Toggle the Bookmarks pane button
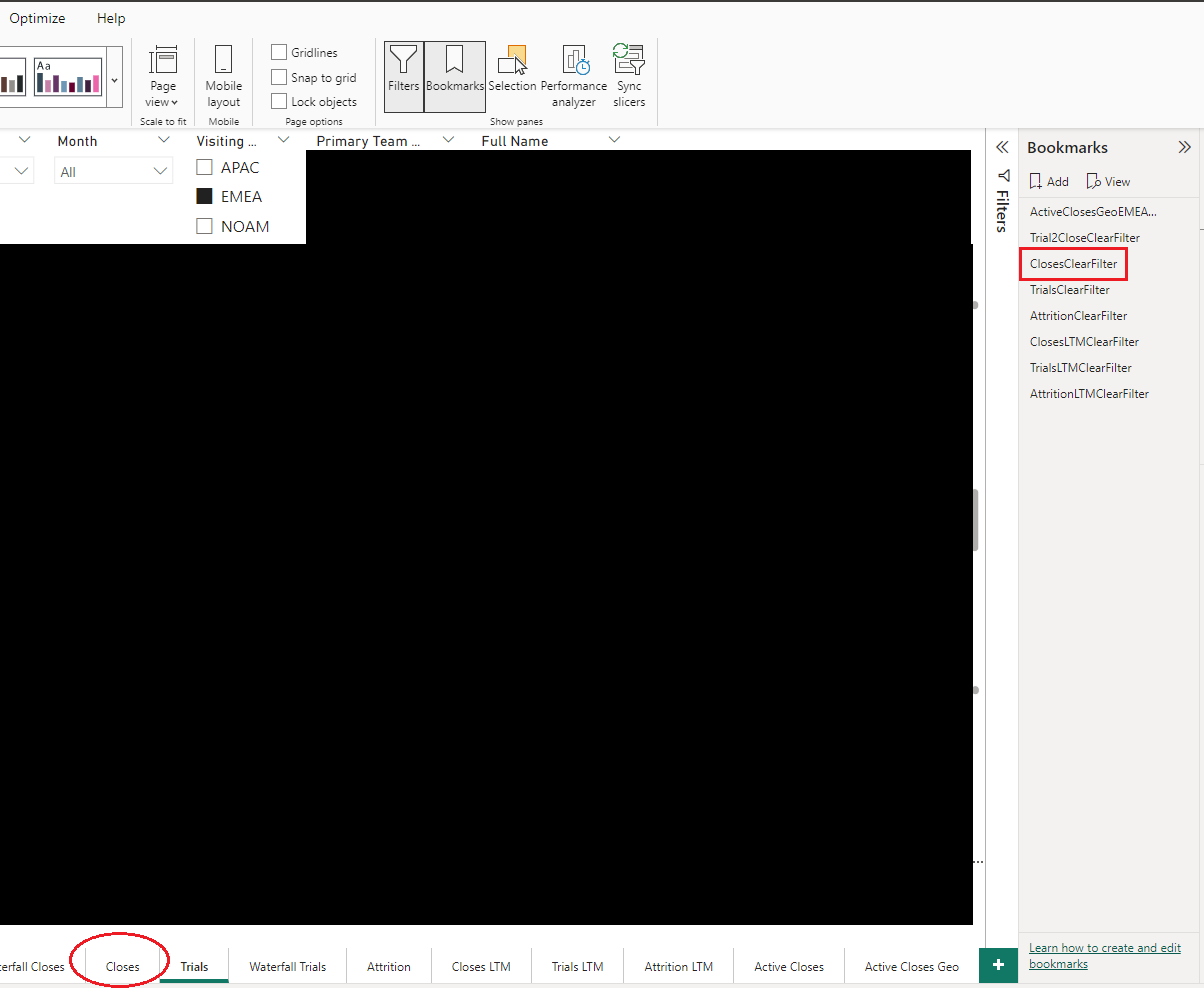This screenshot has width=1204, height=988. point(455,76)
